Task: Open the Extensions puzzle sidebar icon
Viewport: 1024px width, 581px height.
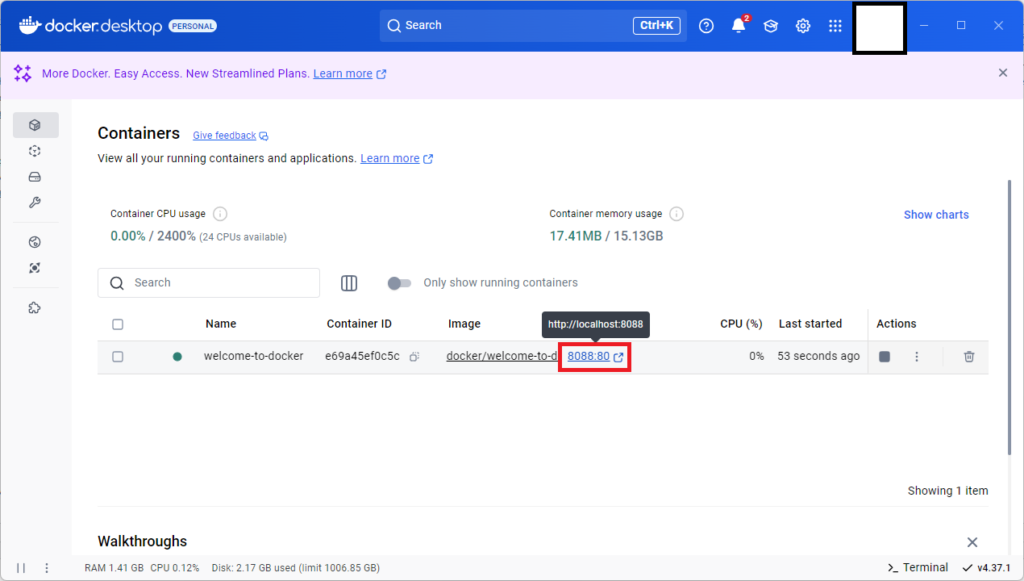Action: pos(35,307)
